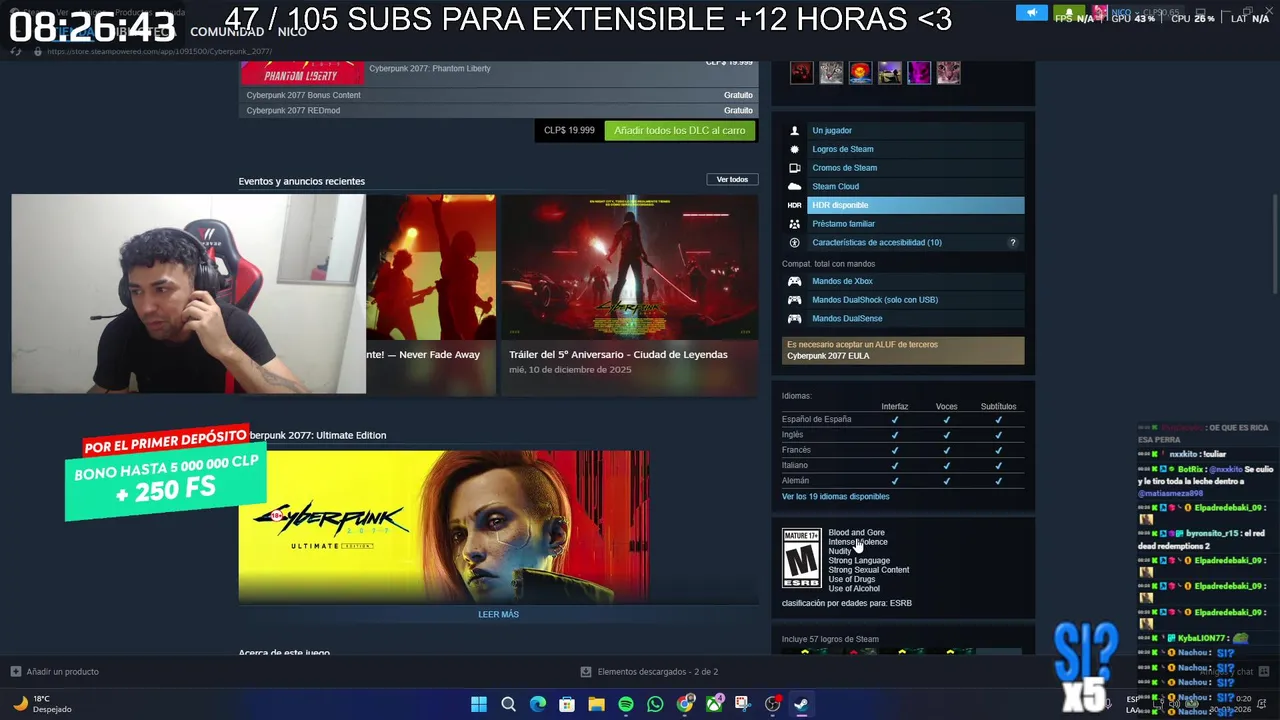This screenshot has width=1280, height=720.
Task: Open the green Steam notifications bell
Action: (x=1068, y=13)
